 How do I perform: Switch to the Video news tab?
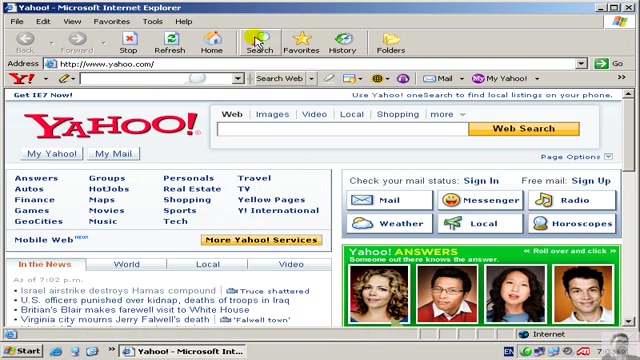291,264
